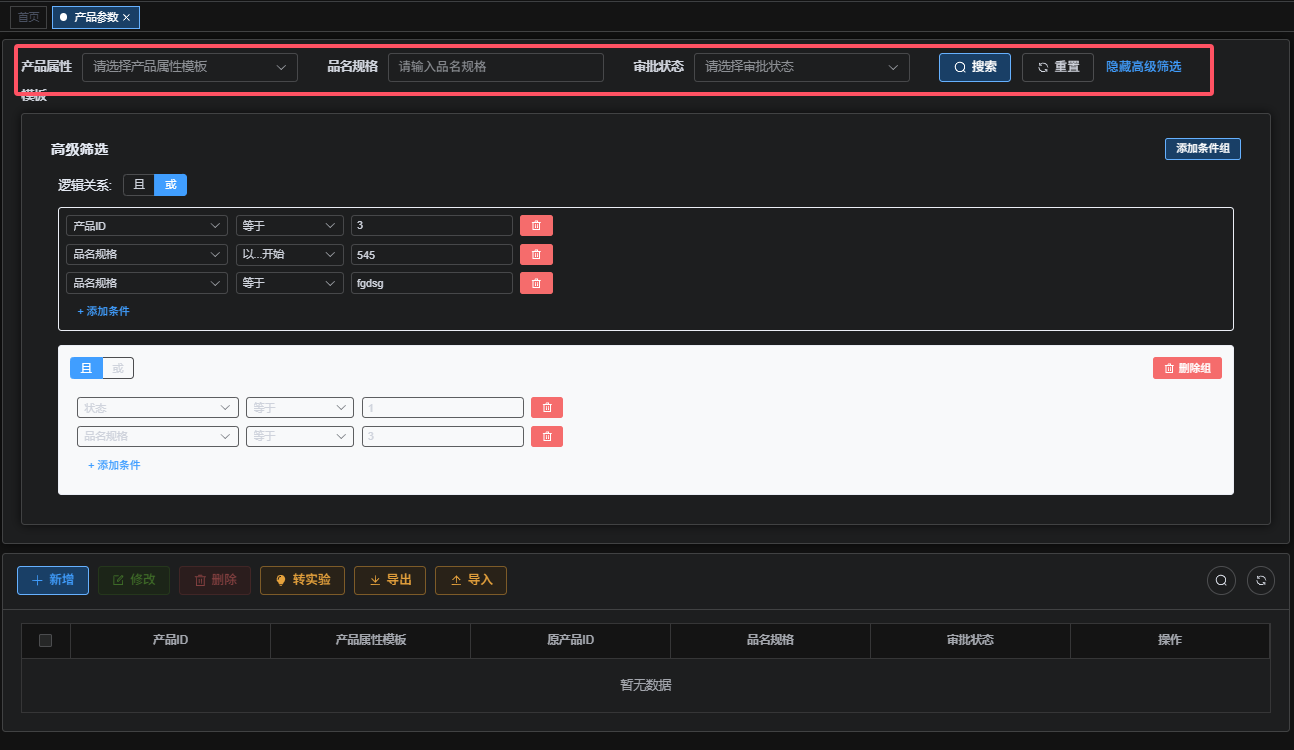1294x750 pixels.
Task: Tick the select-all checkbox in table header
Action: point(45,640)
